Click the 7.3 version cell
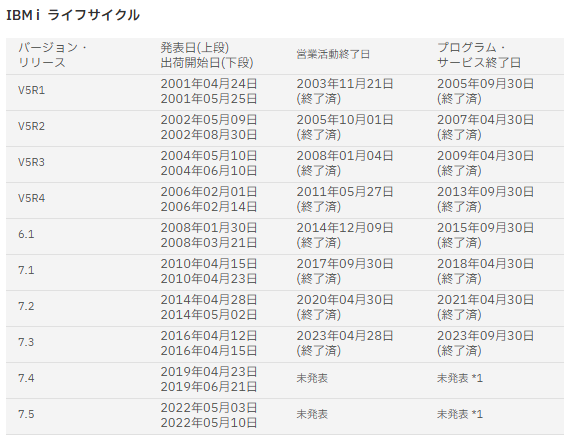The image size is (568, 436). (26, 342)
